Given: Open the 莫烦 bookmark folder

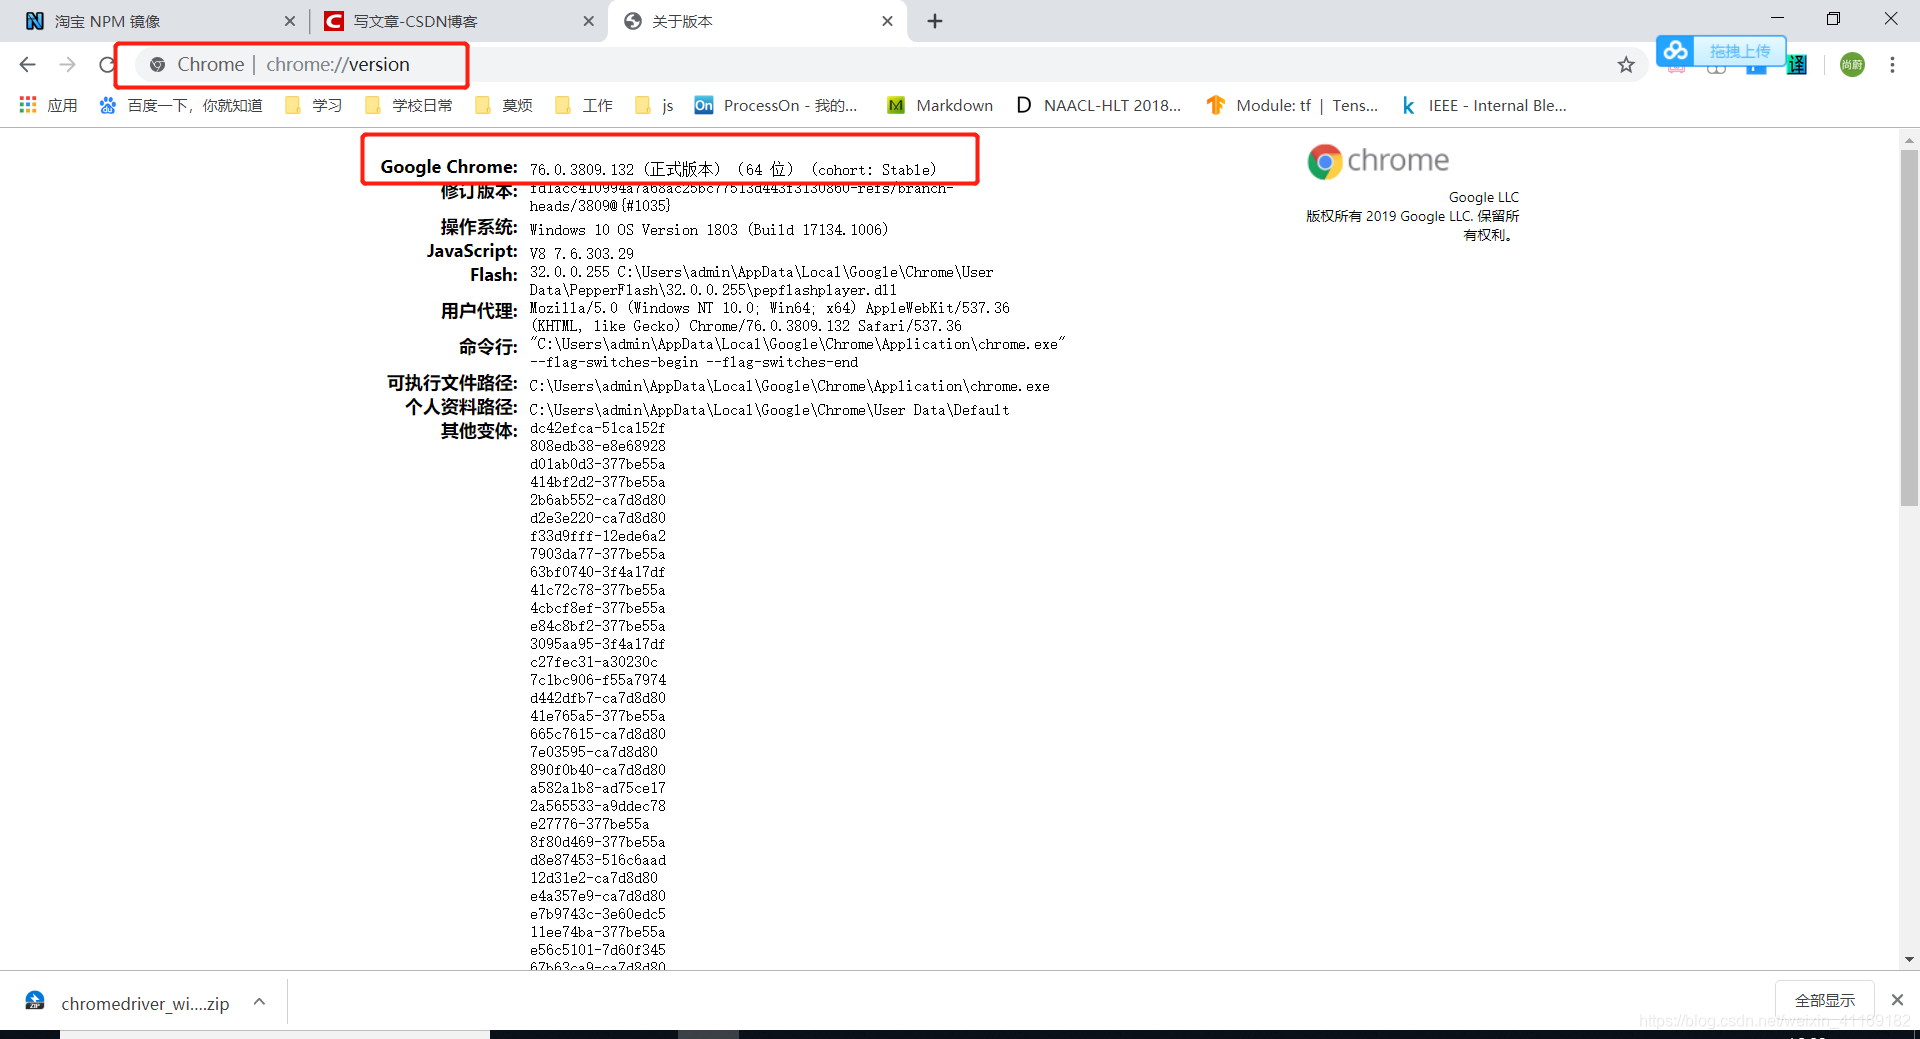Looking at the screenshot, I should [503, 105].
